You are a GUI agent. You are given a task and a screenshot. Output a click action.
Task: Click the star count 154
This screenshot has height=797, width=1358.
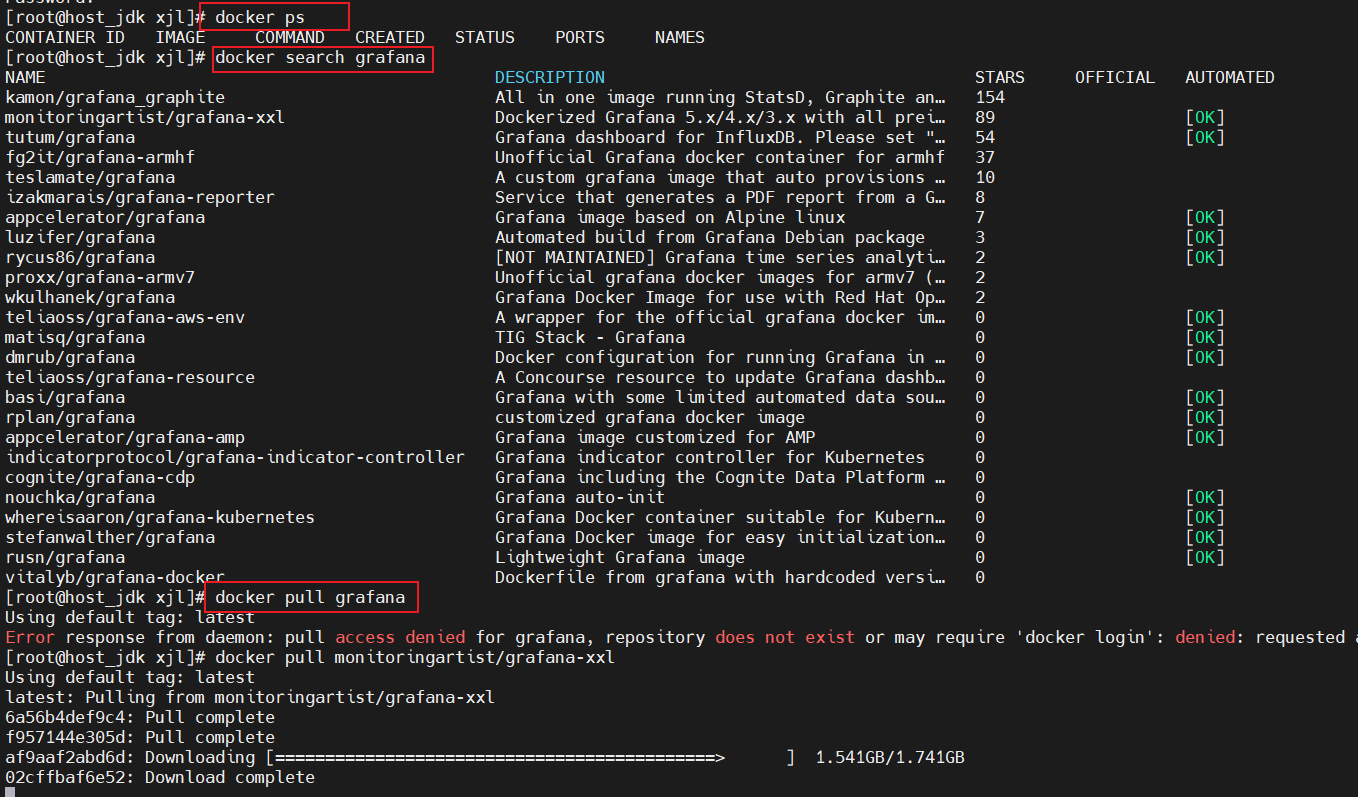tap(990, 97)
